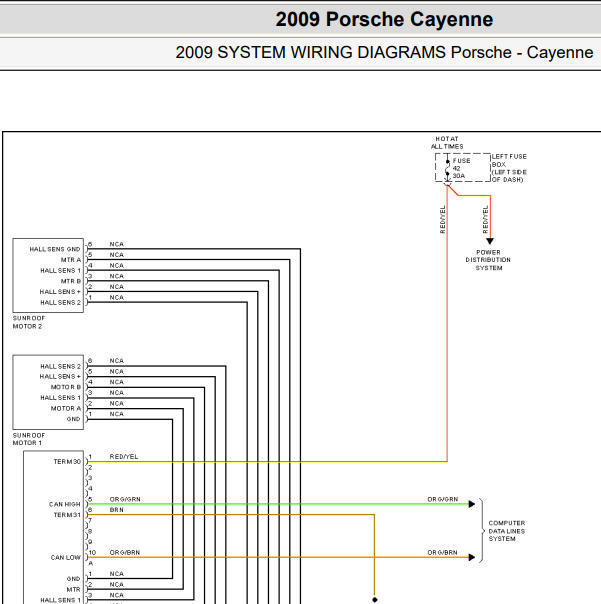Click the "HALL SENS GND" pin label
This screenshot has height=604, width=601.
click(x=55, y=249)
